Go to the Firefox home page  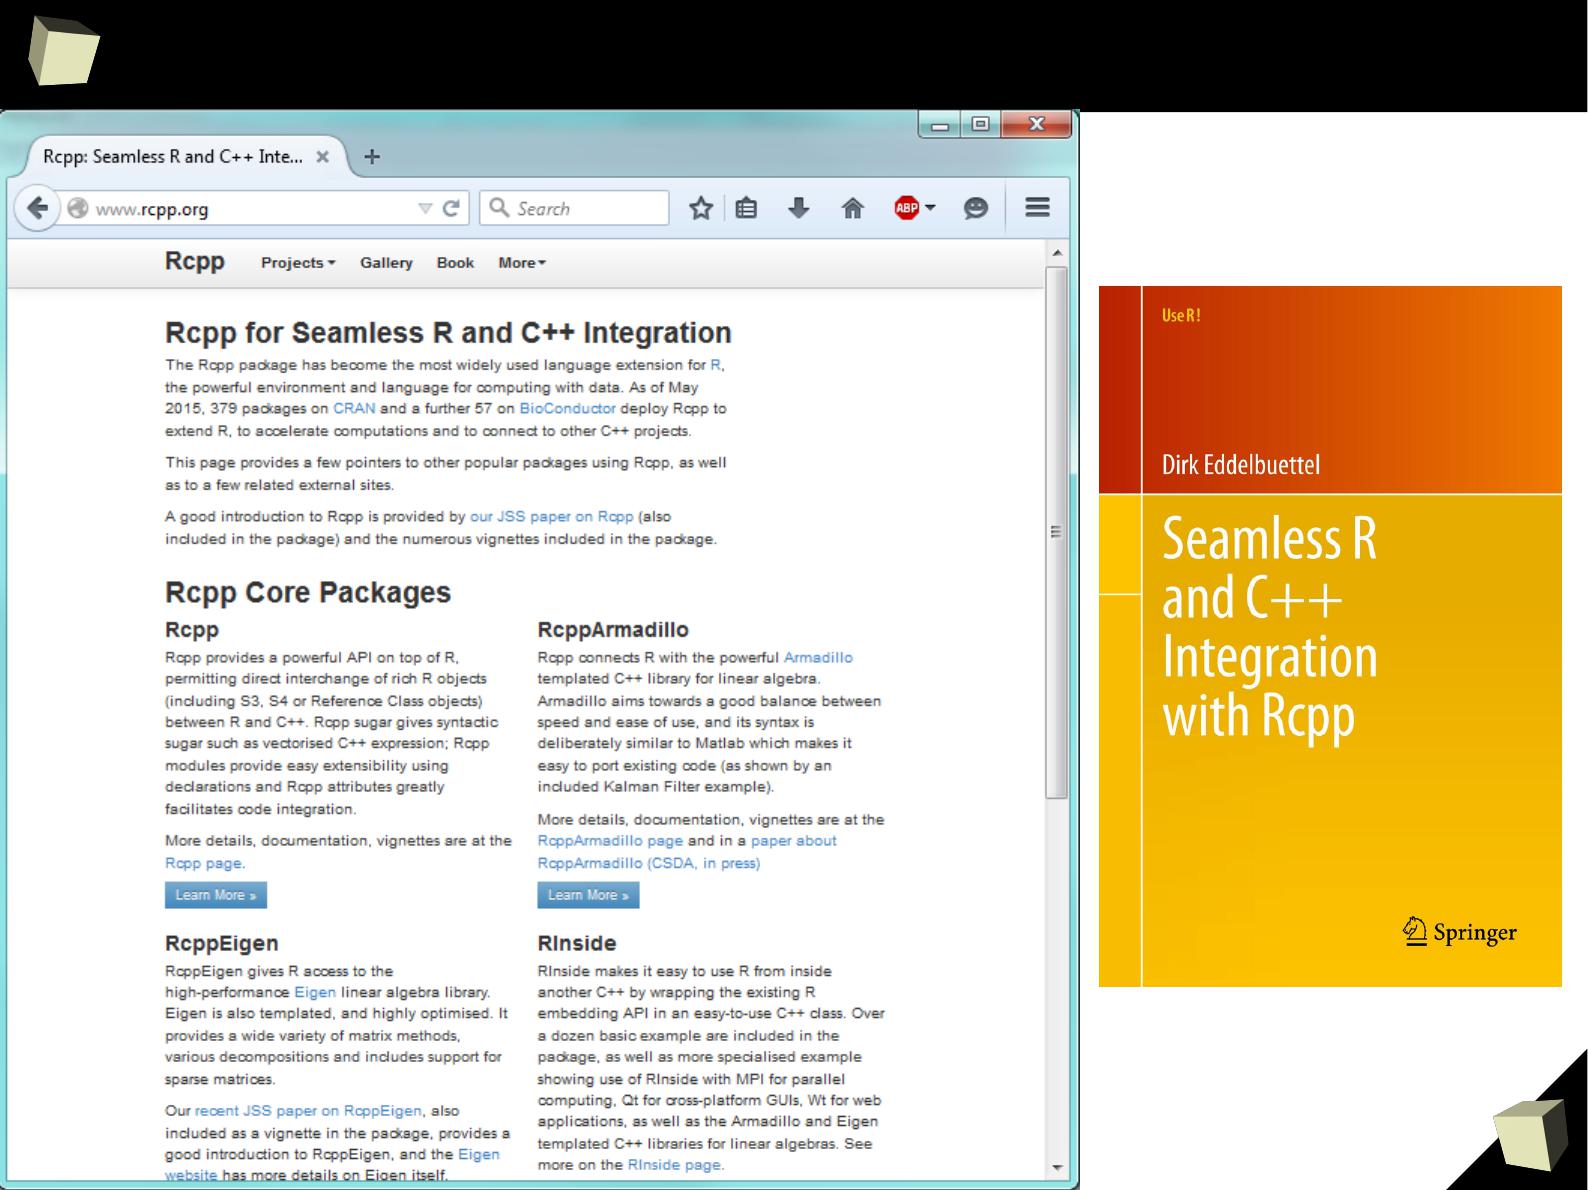click(x=853, y=208)
